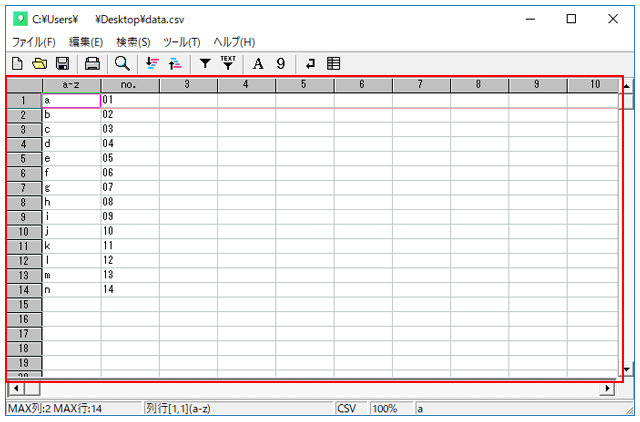This screenshot has width=640, height=422.
Task: Select column header 3
Action: (188, 85)
